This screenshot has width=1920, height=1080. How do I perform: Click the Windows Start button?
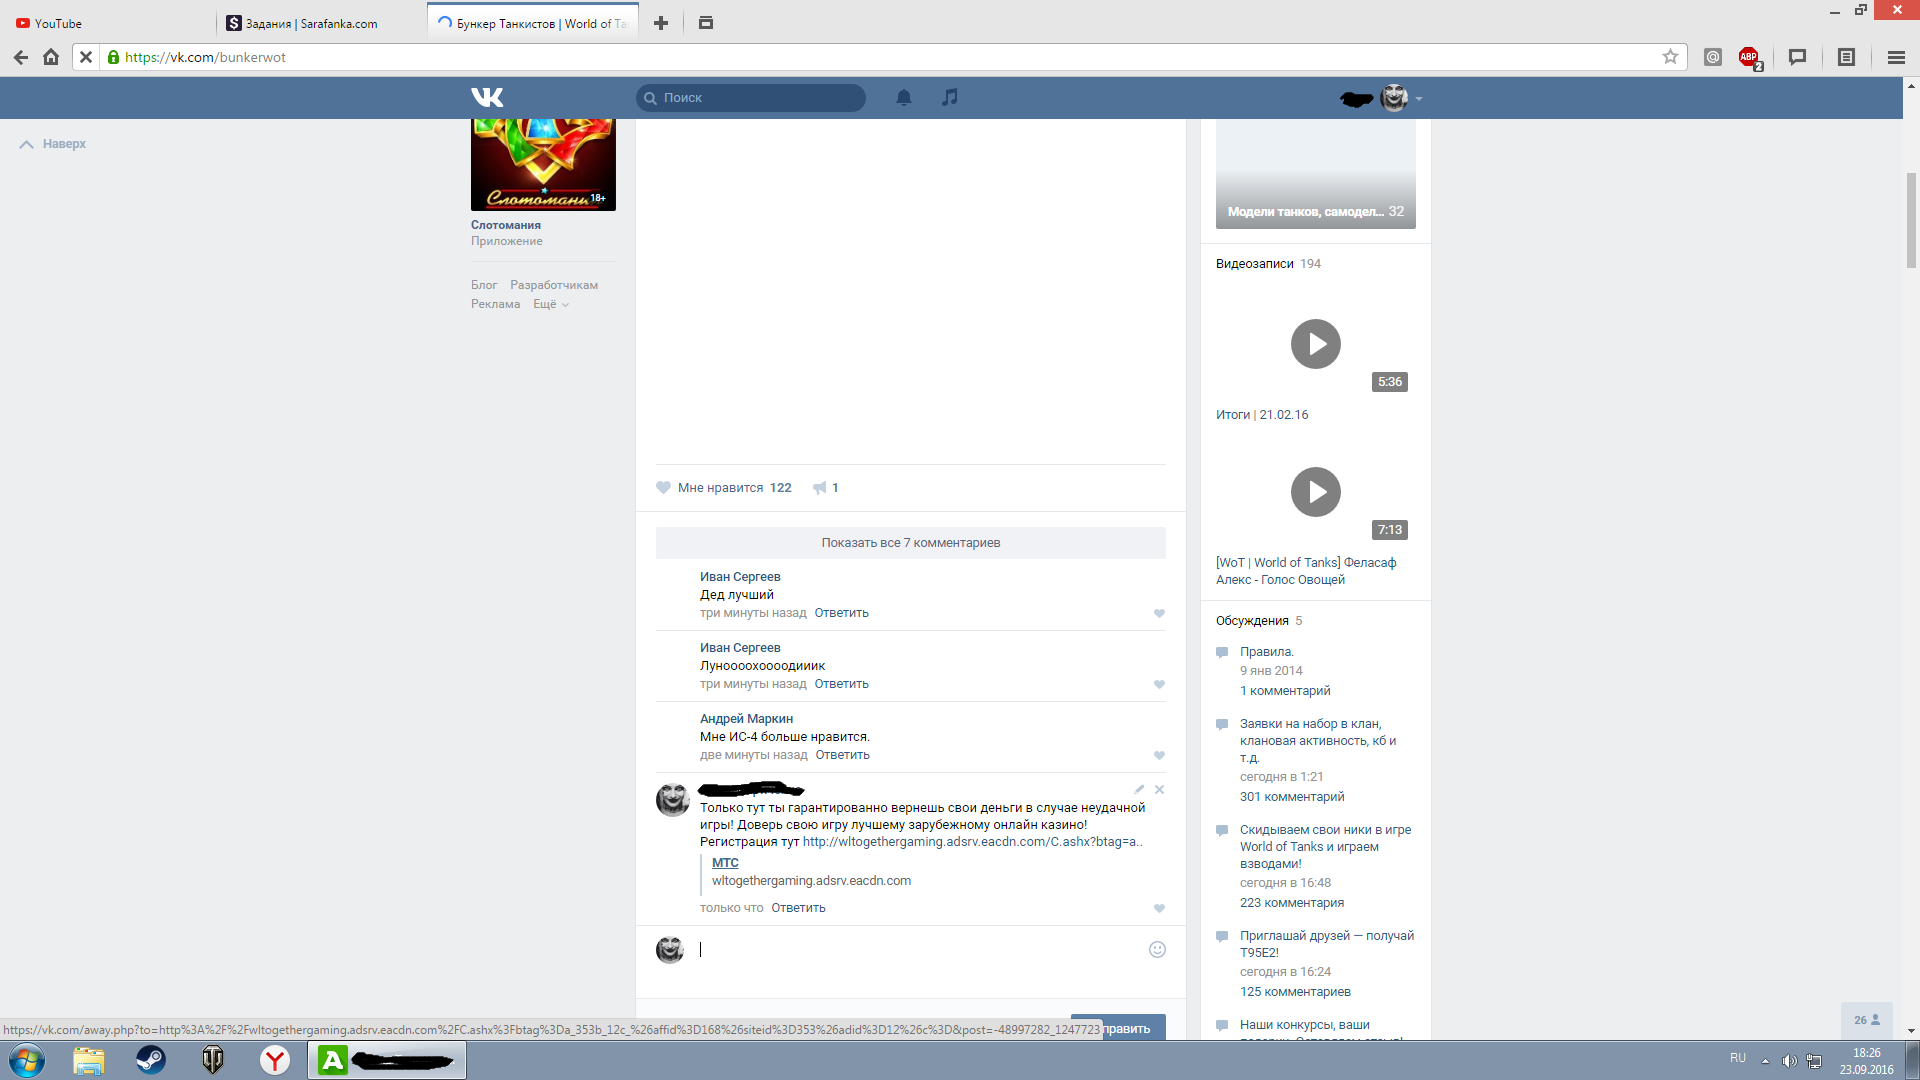tap(26, 1059)
